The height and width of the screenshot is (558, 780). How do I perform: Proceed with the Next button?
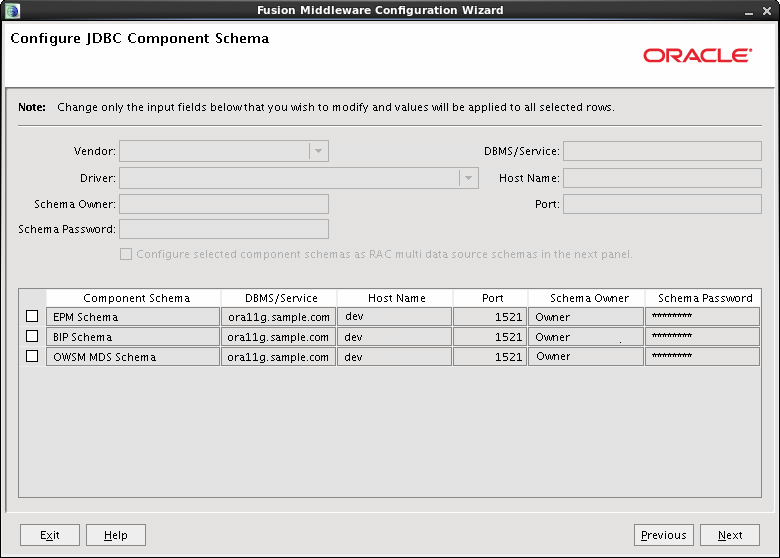(730, 535)
